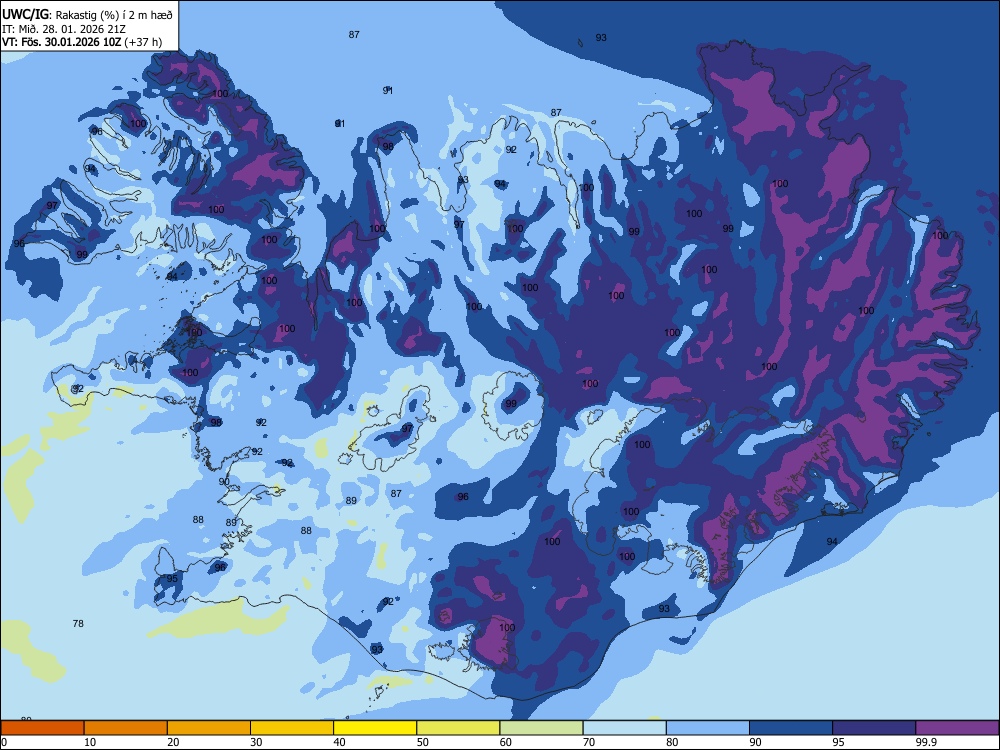
Task: Choose the light green 60–70 legend swatch
Action: [541, 728]
